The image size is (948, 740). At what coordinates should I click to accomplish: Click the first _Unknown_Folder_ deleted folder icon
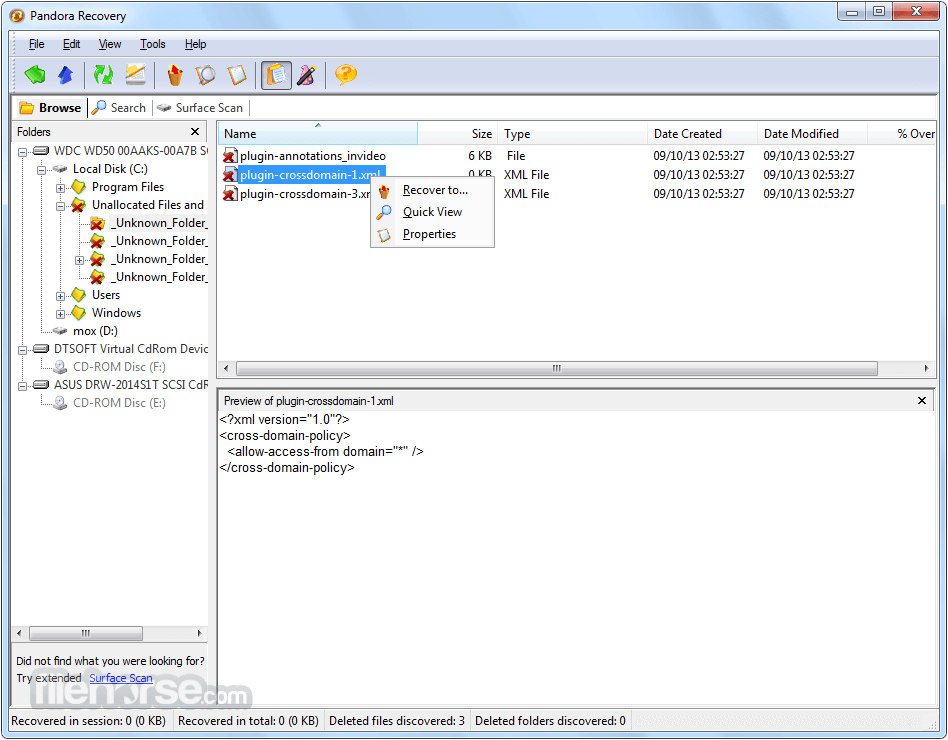(x=97, y=224)
